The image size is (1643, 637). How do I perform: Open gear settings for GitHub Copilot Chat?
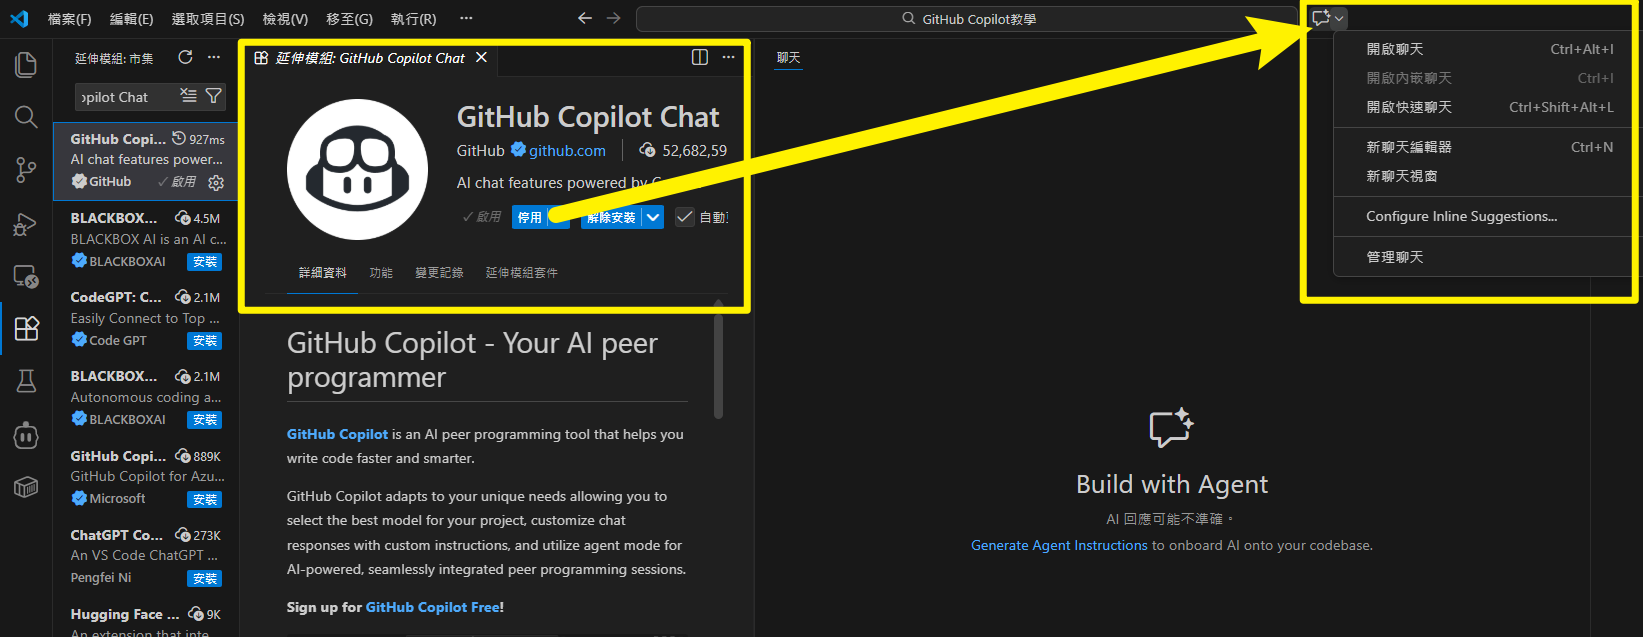pyautogui.click(x=216, y=182)
